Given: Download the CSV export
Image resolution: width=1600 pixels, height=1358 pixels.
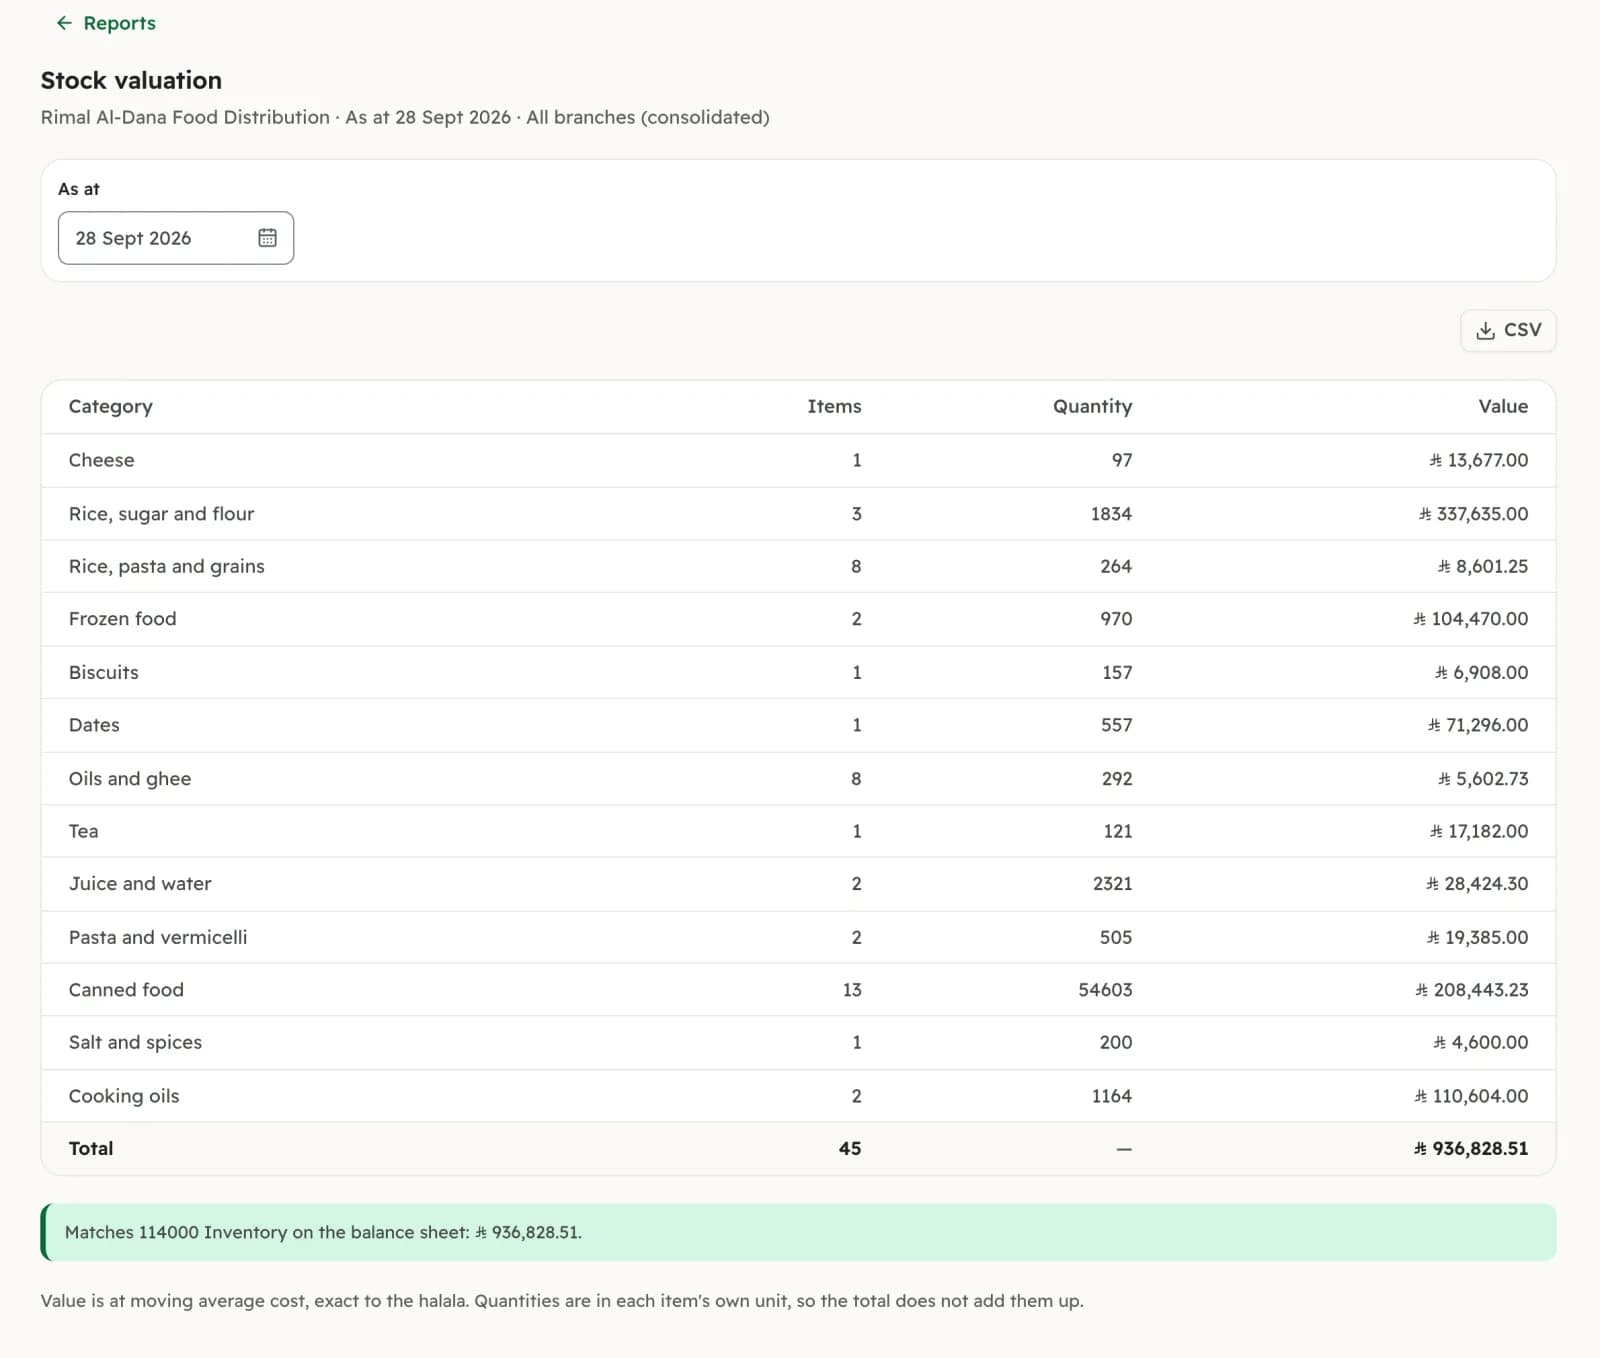Looking at the screenshot, I should click(1508, 330).
